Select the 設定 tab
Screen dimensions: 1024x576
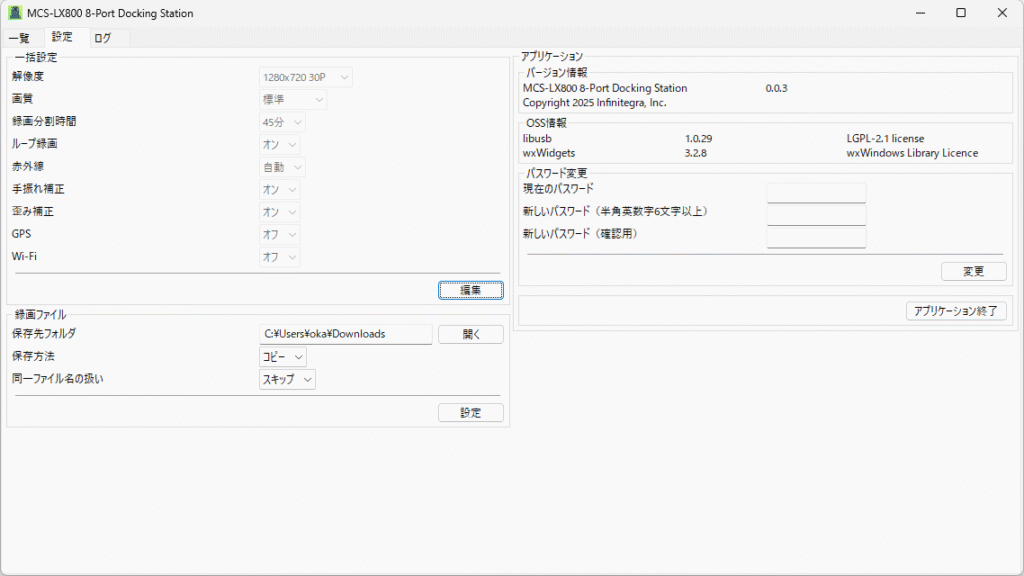coord(62,37)
